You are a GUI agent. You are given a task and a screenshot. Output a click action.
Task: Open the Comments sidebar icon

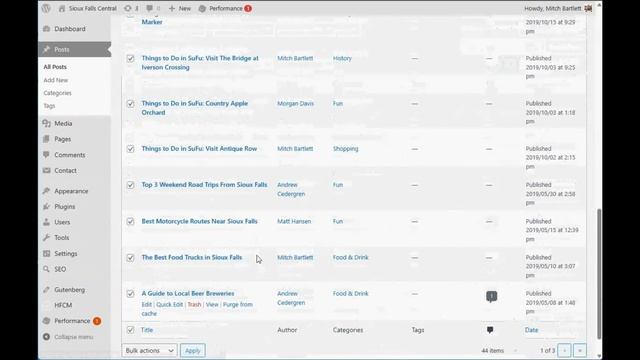(x=47, y=155)
